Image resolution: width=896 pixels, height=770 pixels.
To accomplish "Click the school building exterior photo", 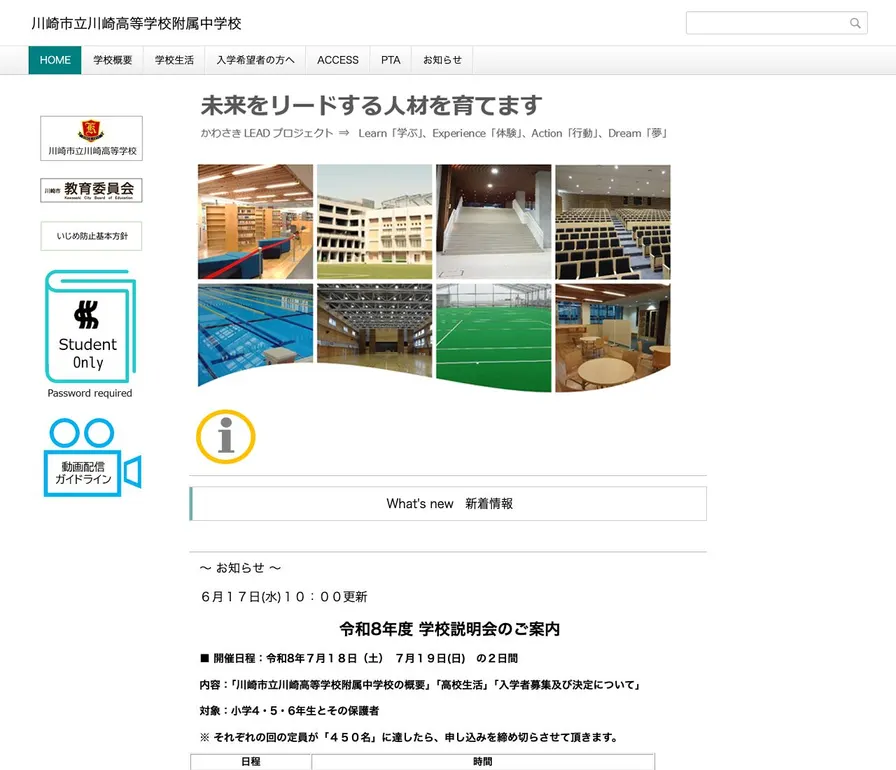I will click(375, 222).
